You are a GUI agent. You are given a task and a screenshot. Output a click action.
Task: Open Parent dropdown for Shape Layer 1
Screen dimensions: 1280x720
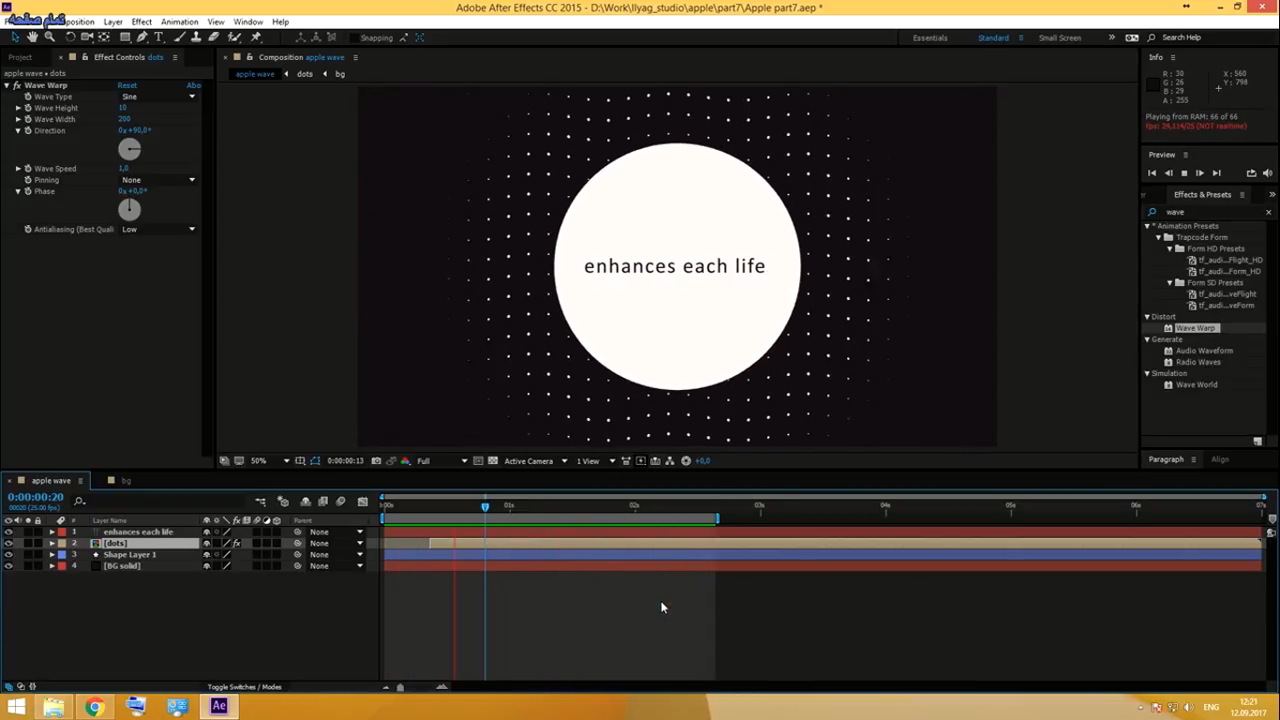coord(336,554)
